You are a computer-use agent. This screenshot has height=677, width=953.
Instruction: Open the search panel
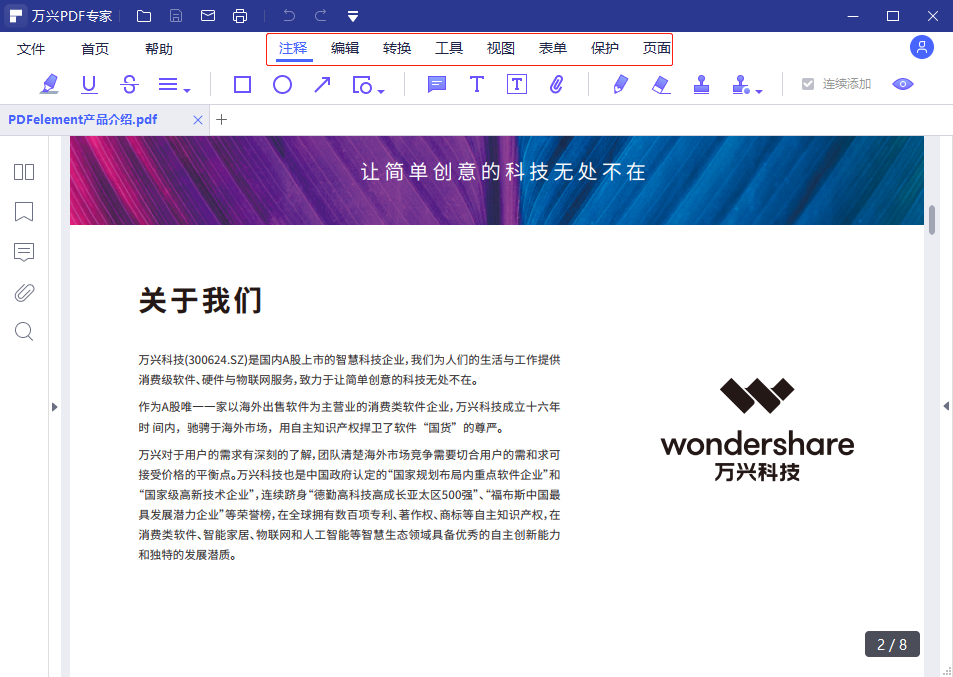click(23, 331)
